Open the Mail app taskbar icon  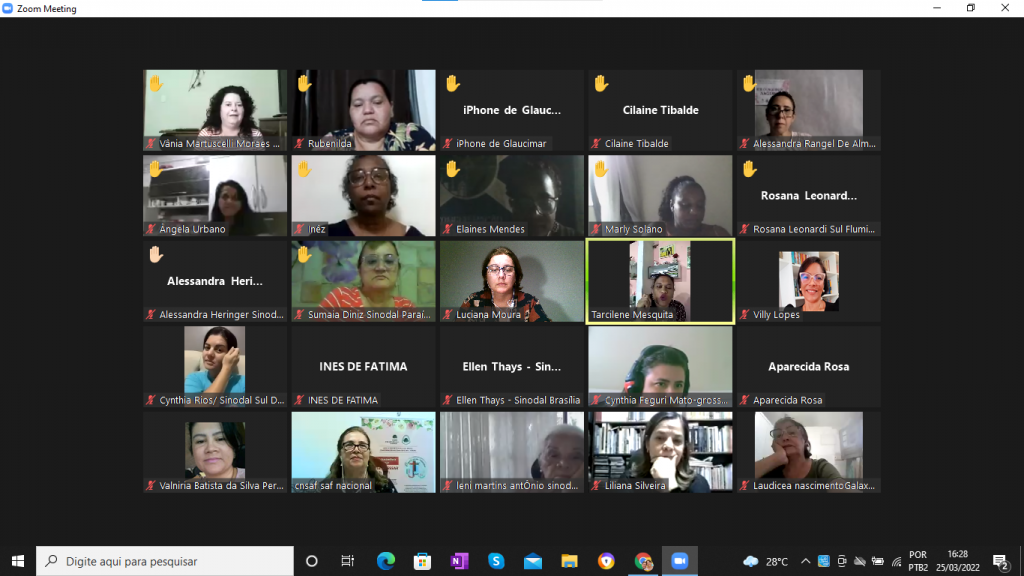[x=533, y=561]
